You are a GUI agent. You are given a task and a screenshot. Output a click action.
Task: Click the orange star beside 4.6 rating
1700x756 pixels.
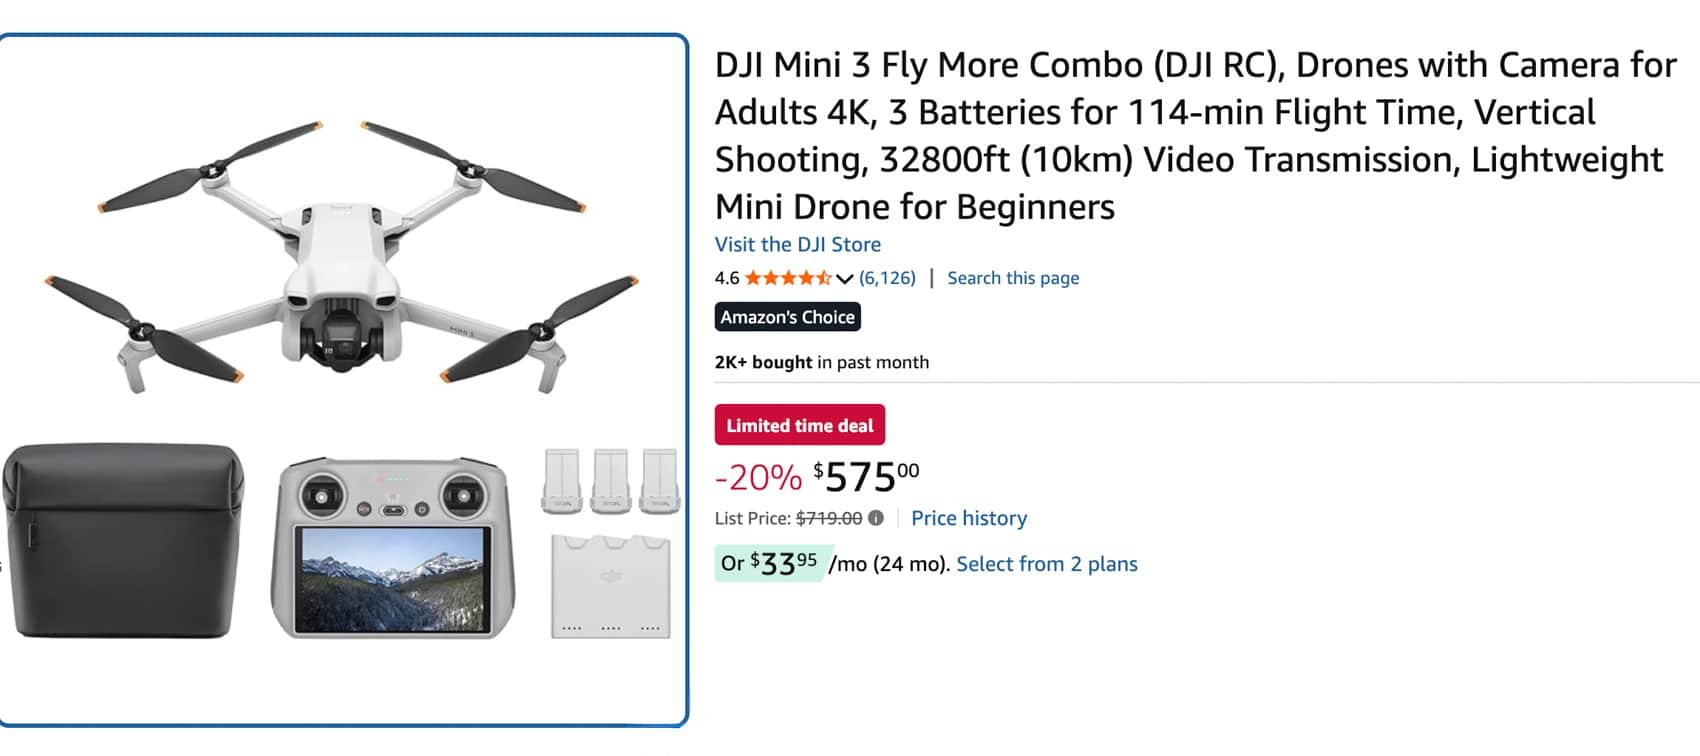coord(755,278)
